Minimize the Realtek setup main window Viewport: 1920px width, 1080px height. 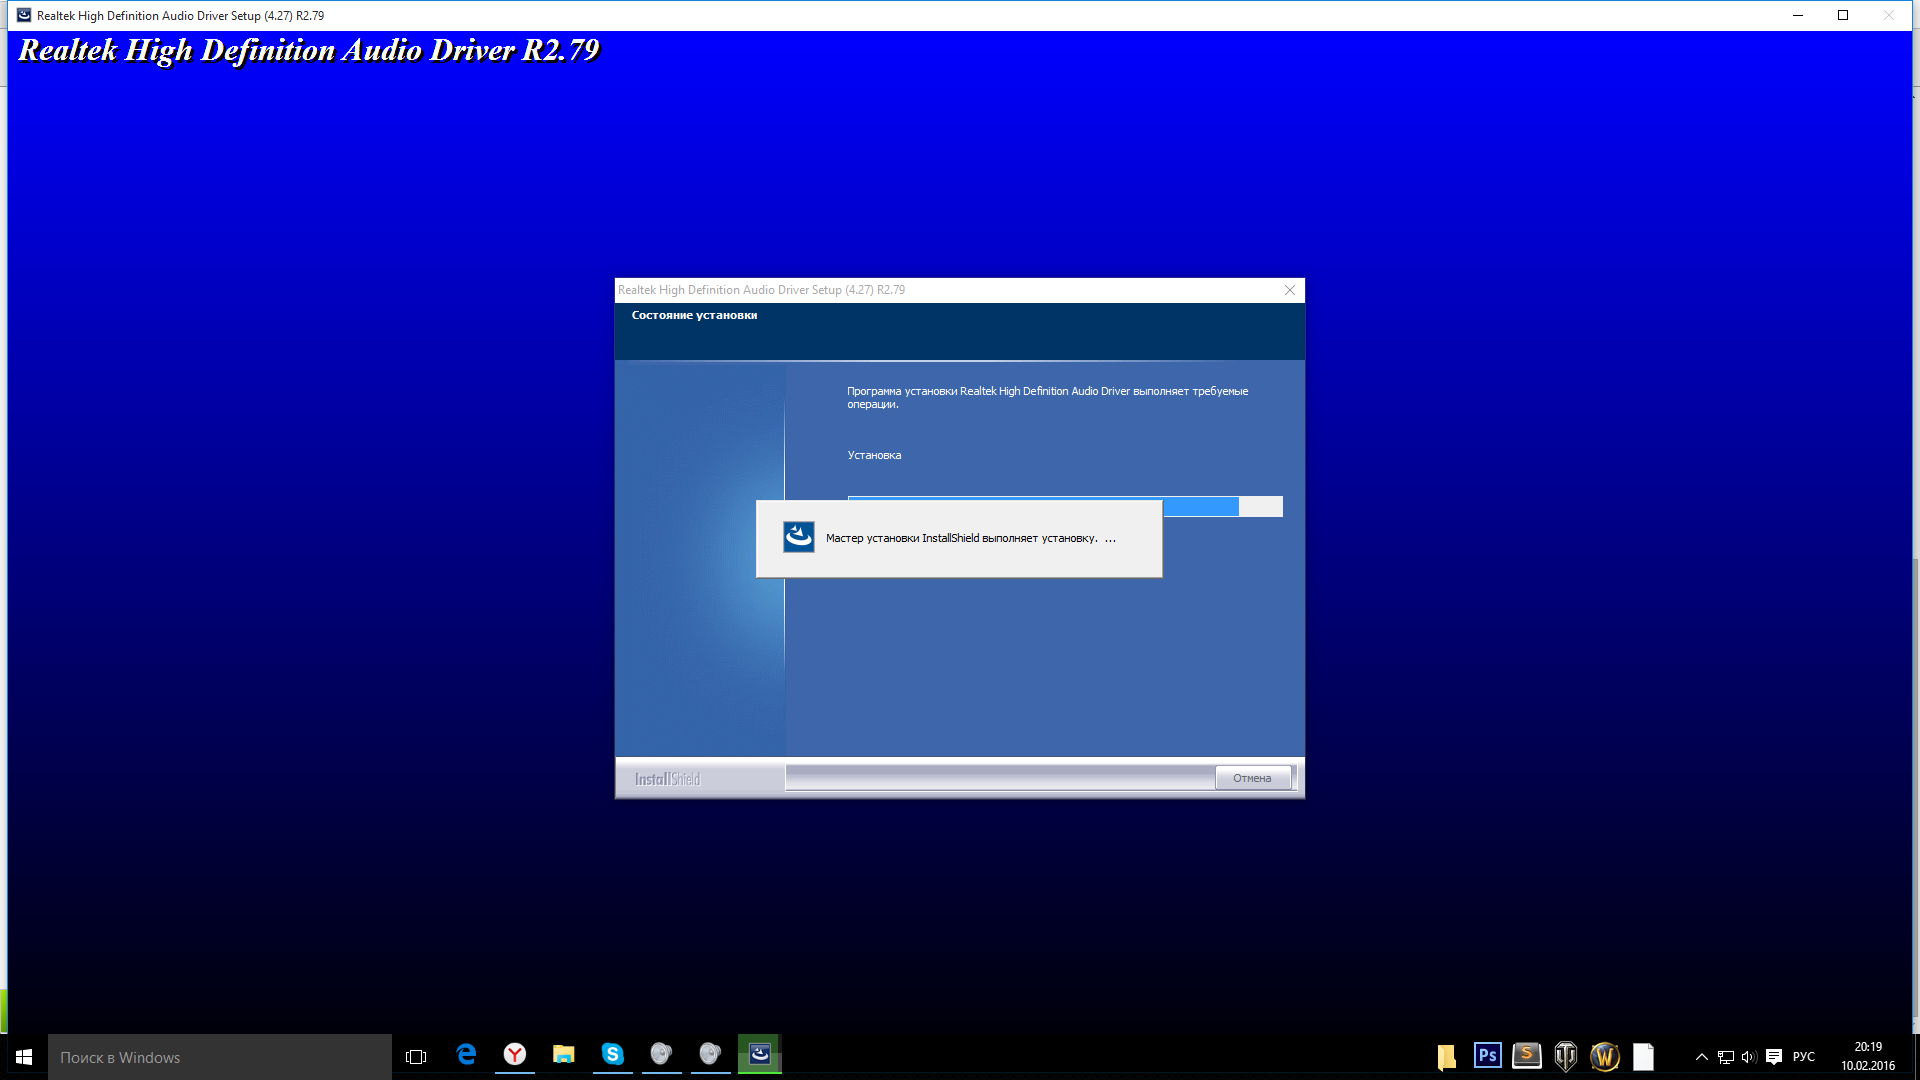tap(1798, 15)
